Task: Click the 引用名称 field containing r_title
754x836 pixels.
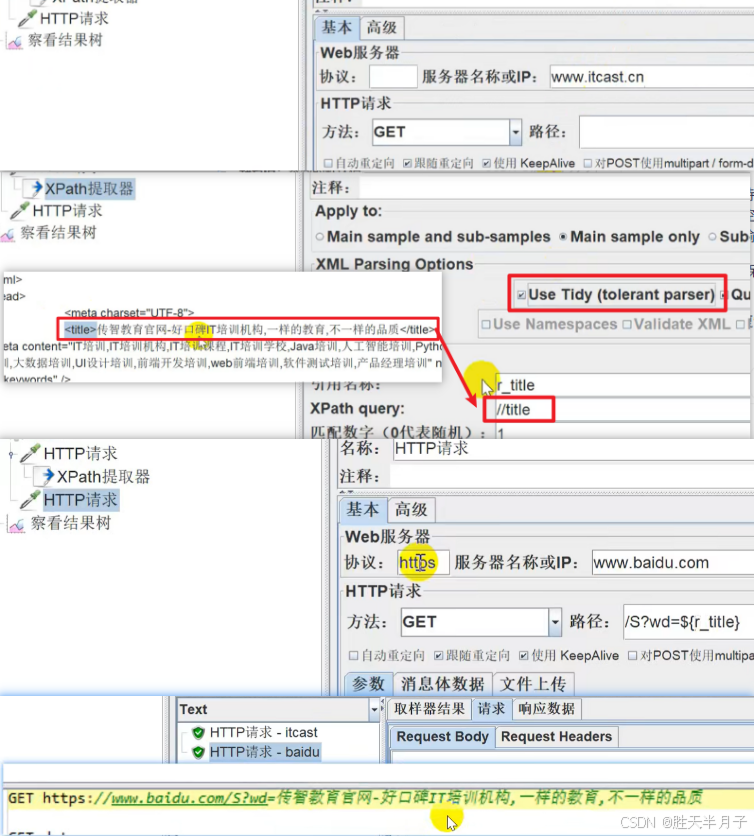Action: pyautogui.click(x=622, y=385)
